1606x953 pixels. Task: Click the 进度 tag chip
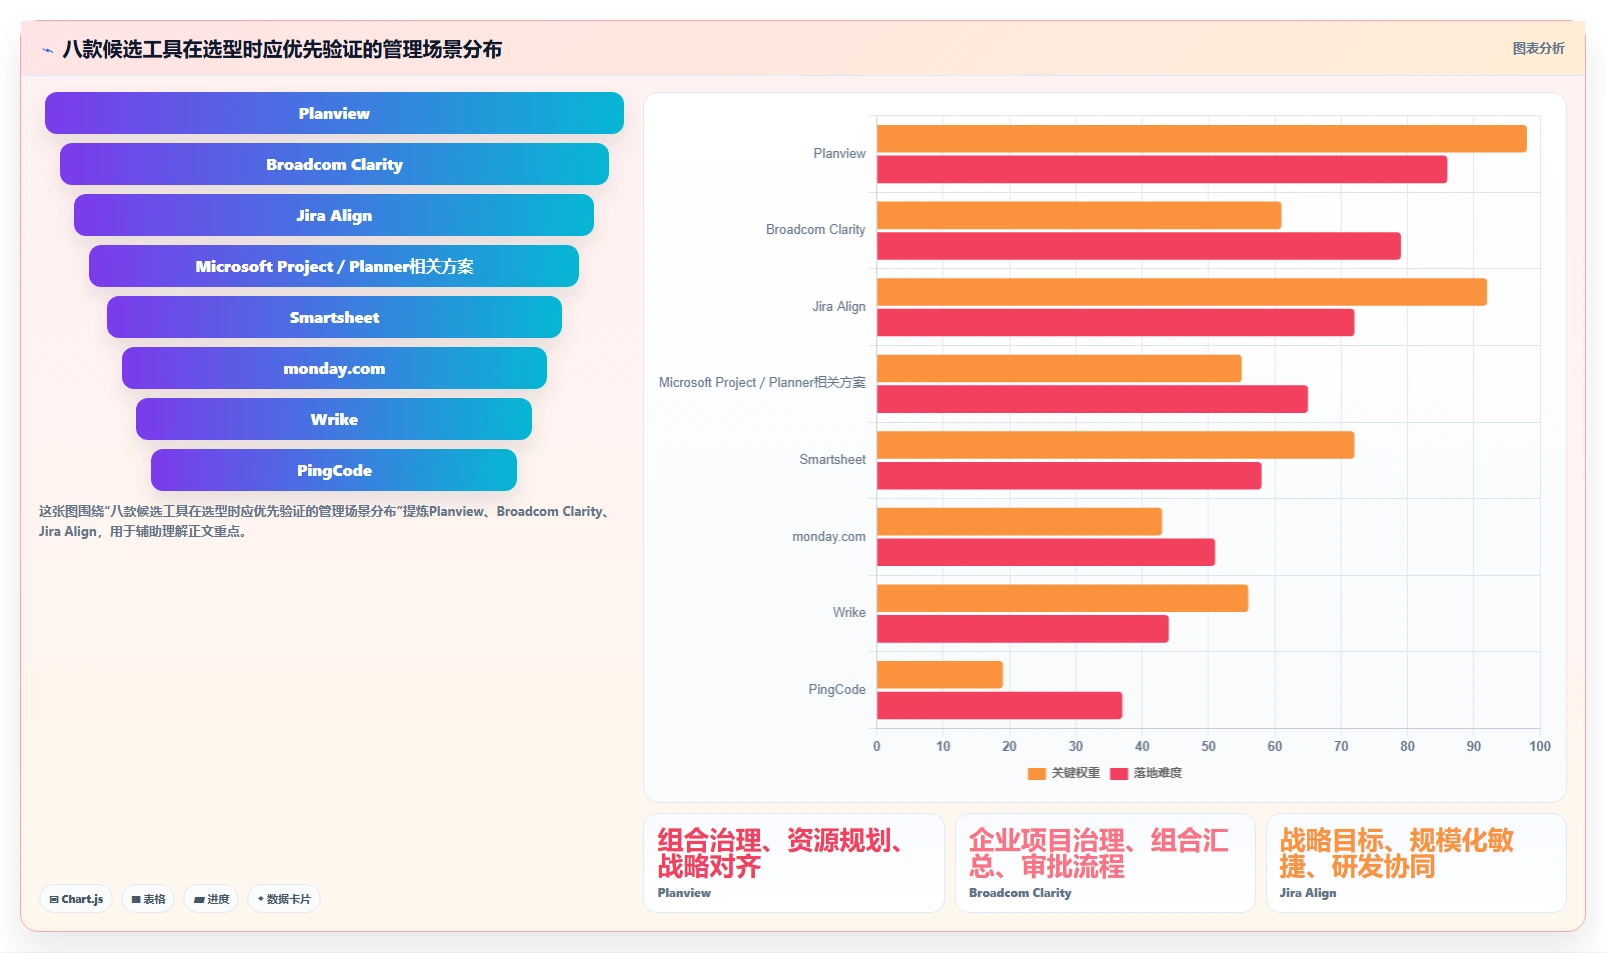(x=211, y=899)
